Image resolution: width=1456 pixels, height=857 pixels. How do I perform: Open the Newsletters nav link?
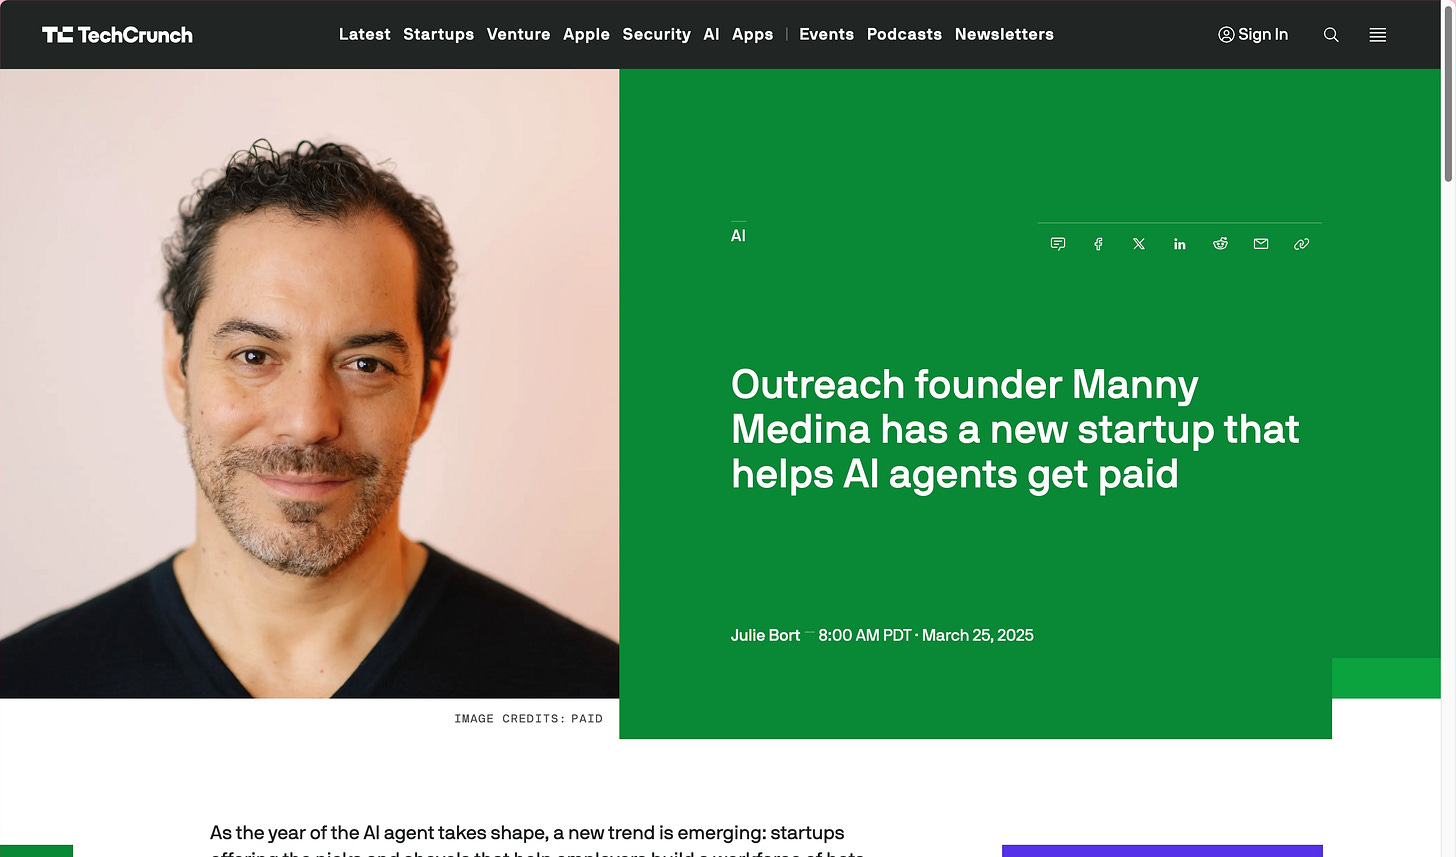(1005, 34)
